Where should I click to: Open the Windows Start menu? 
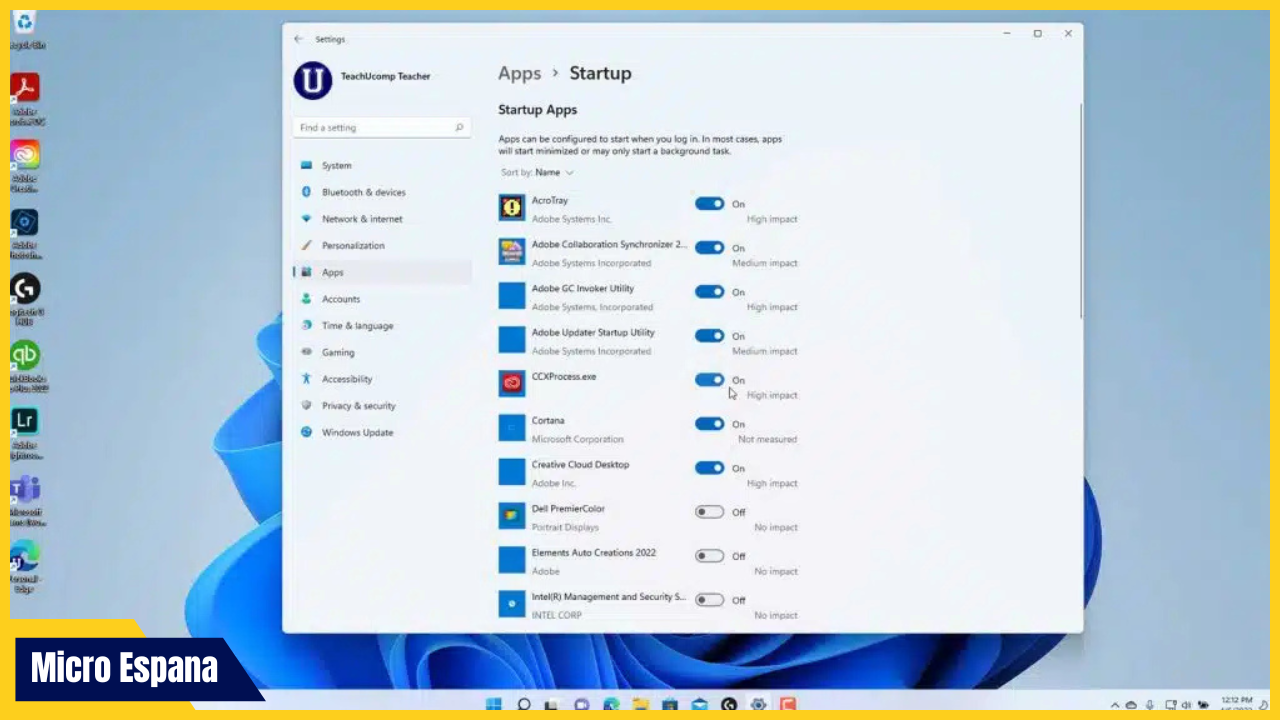494,704
